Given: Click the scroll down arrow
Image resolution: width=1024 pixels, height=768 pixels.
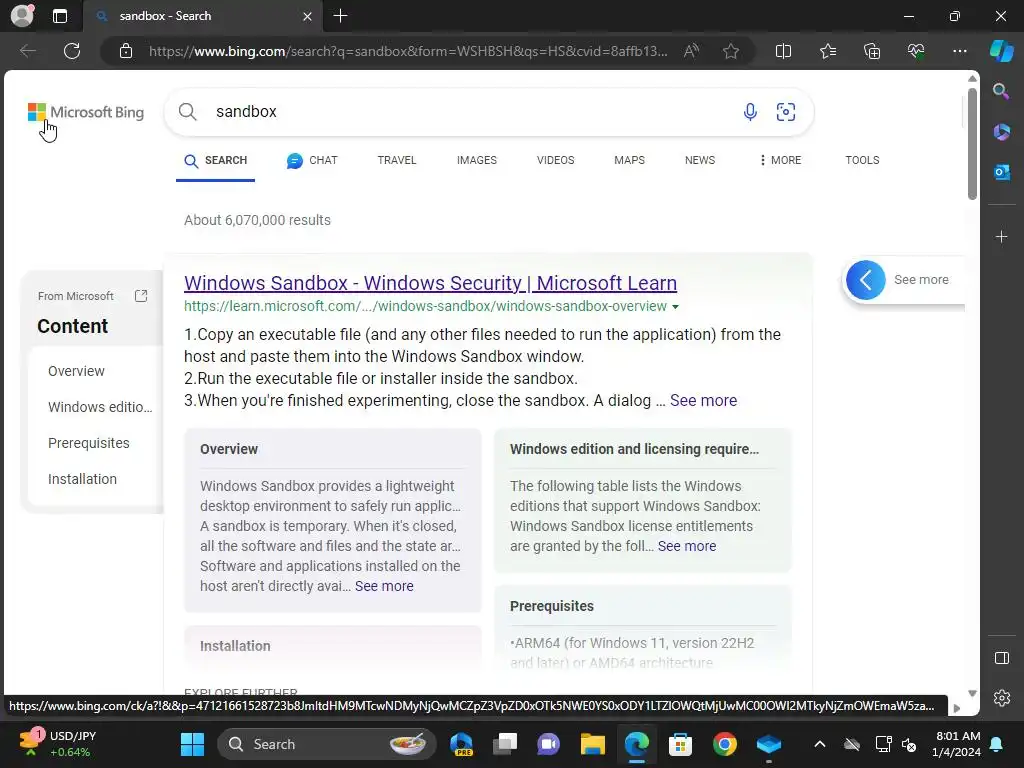Looking at the screenshot, I should click(x=972, y=694).
